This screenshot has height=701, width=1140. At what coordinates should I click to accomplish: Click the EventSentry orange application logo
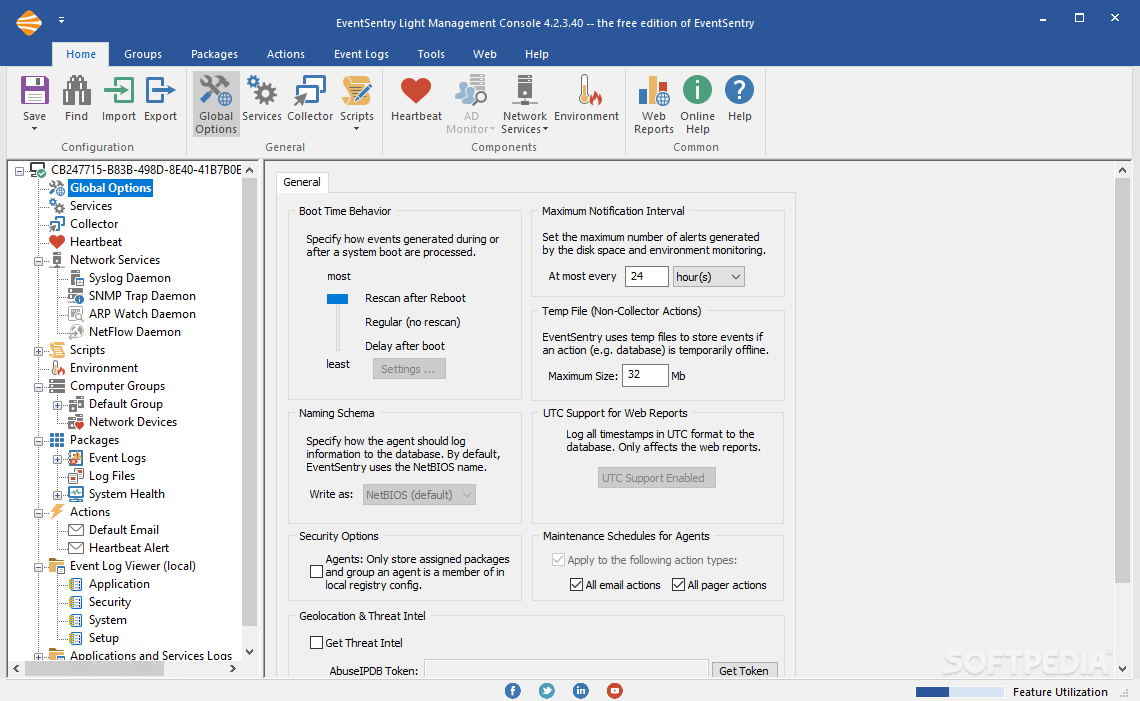[x=29, y=22]
